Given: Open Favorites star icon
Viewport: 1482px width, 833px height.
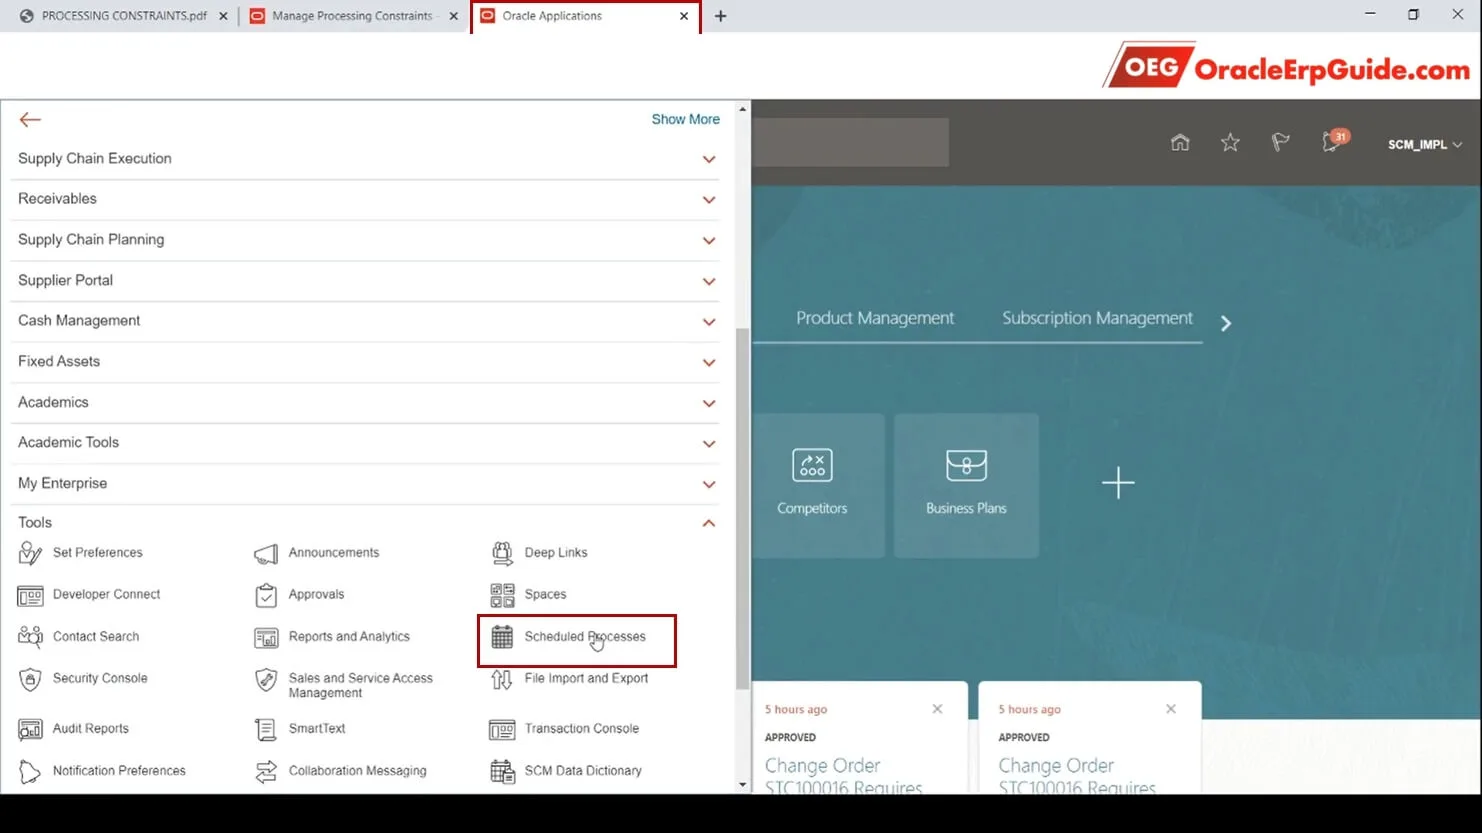Looking at the screenshot, I should [x=1230, y=143].
